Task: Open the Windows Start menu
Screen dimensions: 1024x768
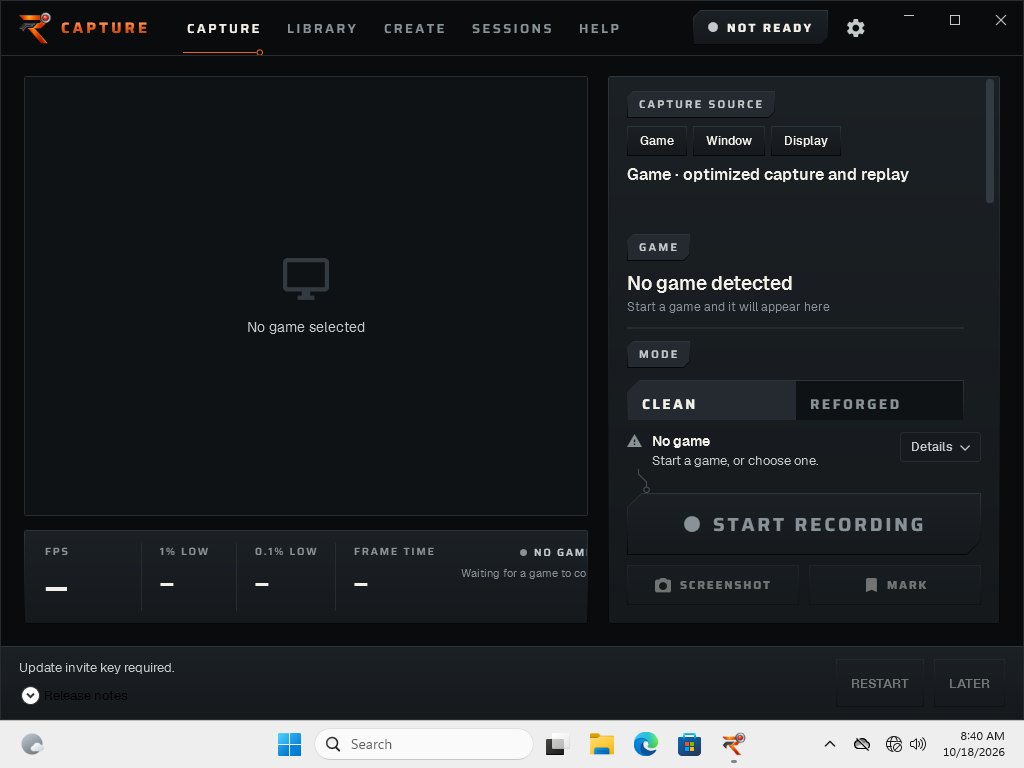Action: click(x=289, y=744)
